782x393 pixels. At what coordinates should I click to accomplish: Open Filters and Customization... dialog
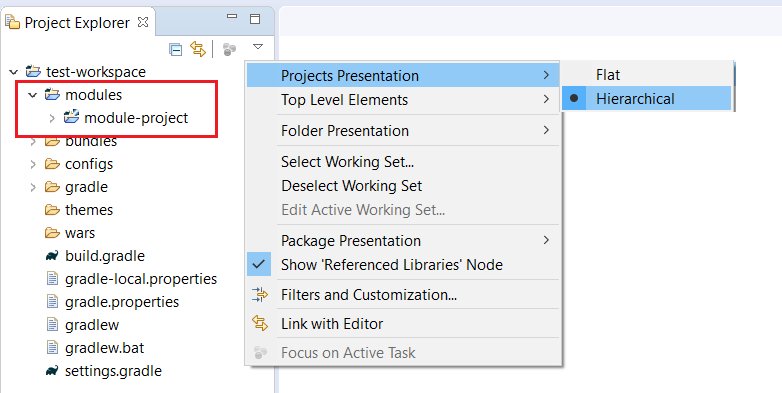[x=403, y=295]
